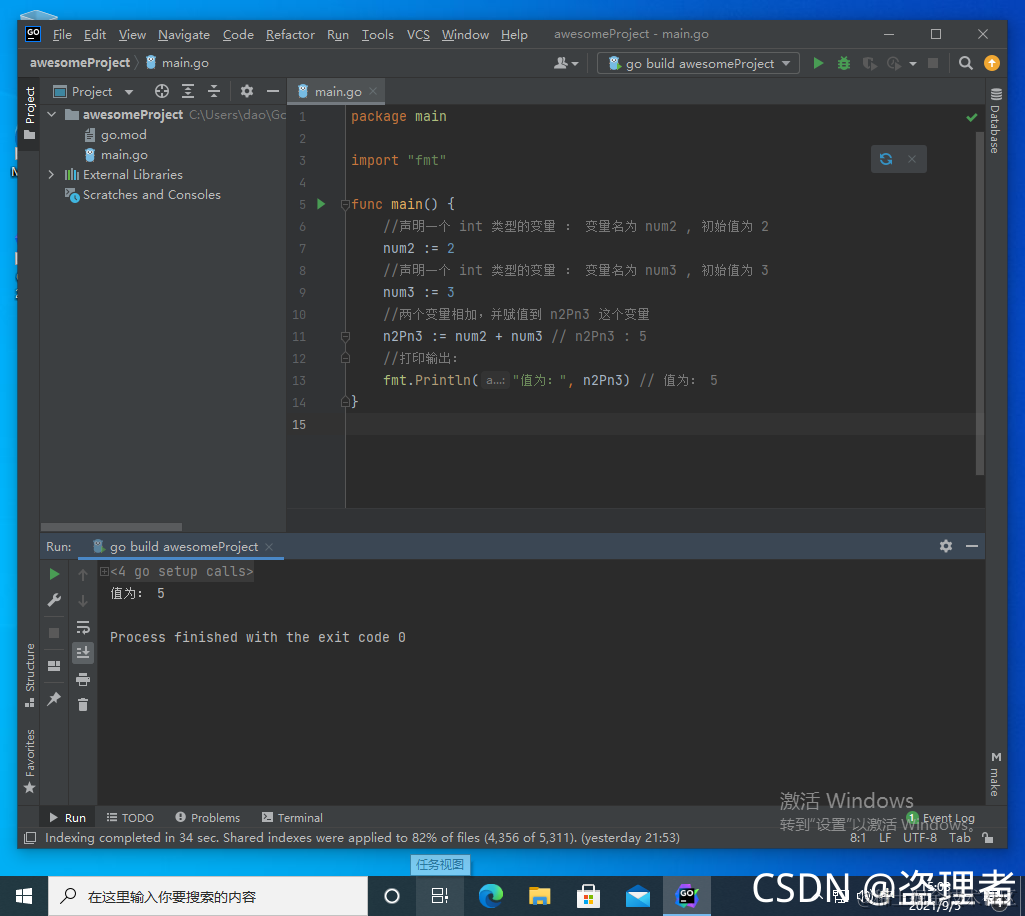Click the LF line separator indicator
Viewport: 1025px width, 916px height.
885,838
